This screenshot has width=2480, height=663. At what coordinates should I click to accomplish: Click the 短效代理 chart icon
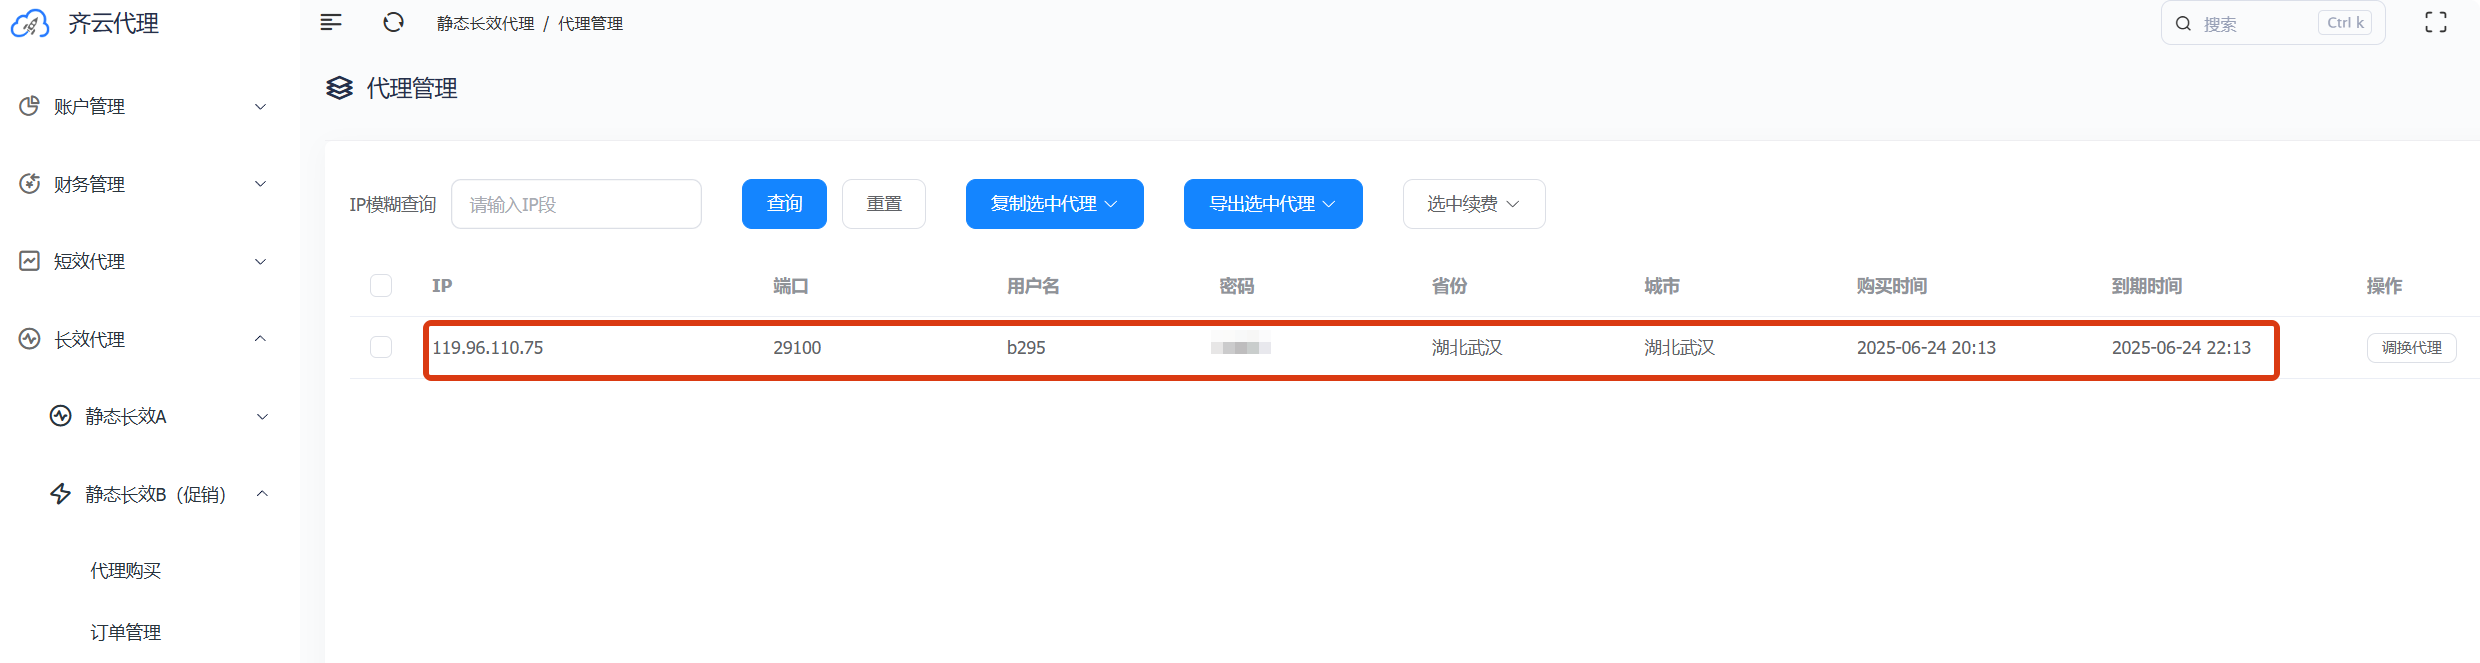pyautogui.click(x=30, y=261)
